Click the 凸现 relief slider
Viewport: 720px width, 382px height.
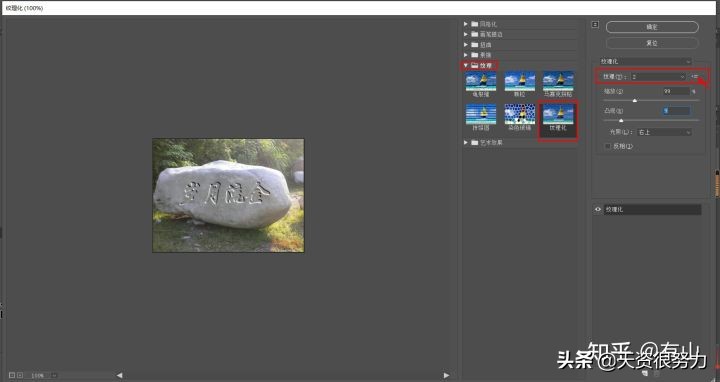click(651, 120)
